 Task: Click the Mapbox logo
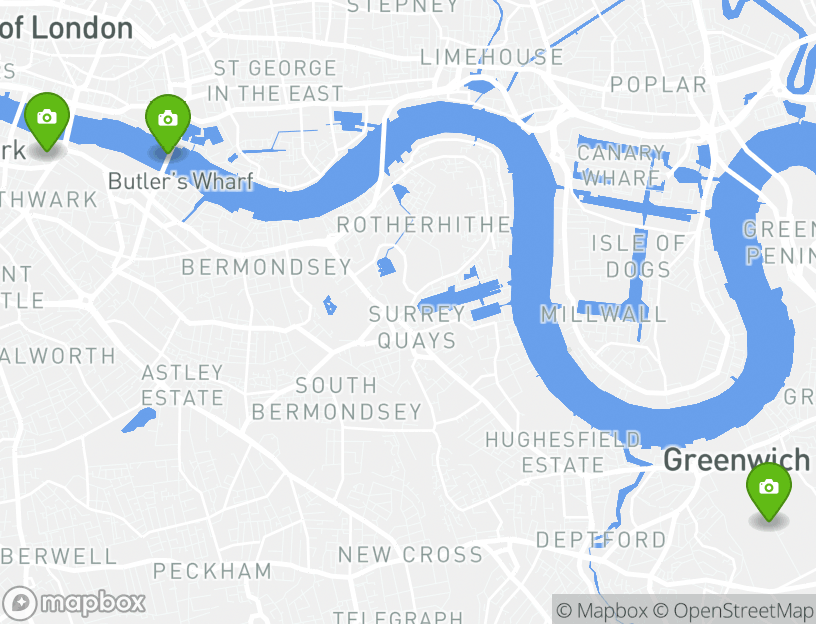coord(74,603)
